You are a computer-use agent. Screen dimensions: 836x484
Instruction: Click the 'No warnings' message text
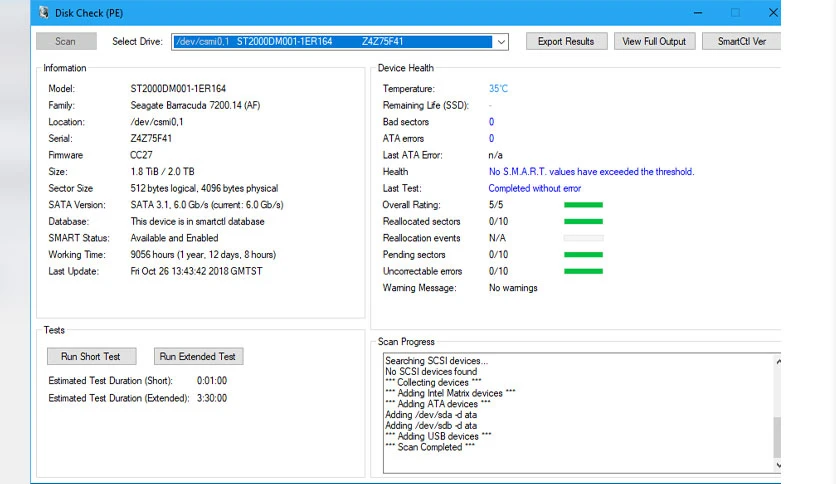(513, 287)
